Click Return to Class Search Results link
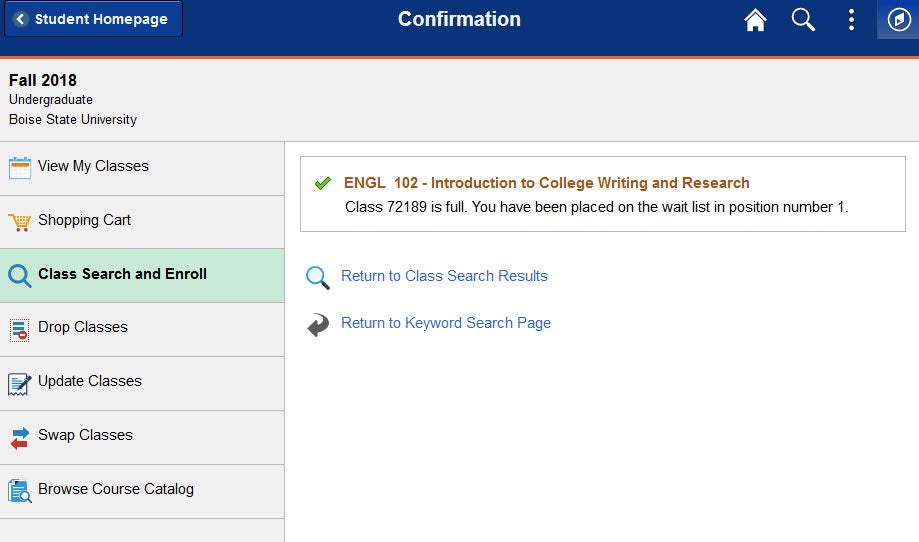Image resolution: width=919 pixels, height=542 pixels. 444,276
